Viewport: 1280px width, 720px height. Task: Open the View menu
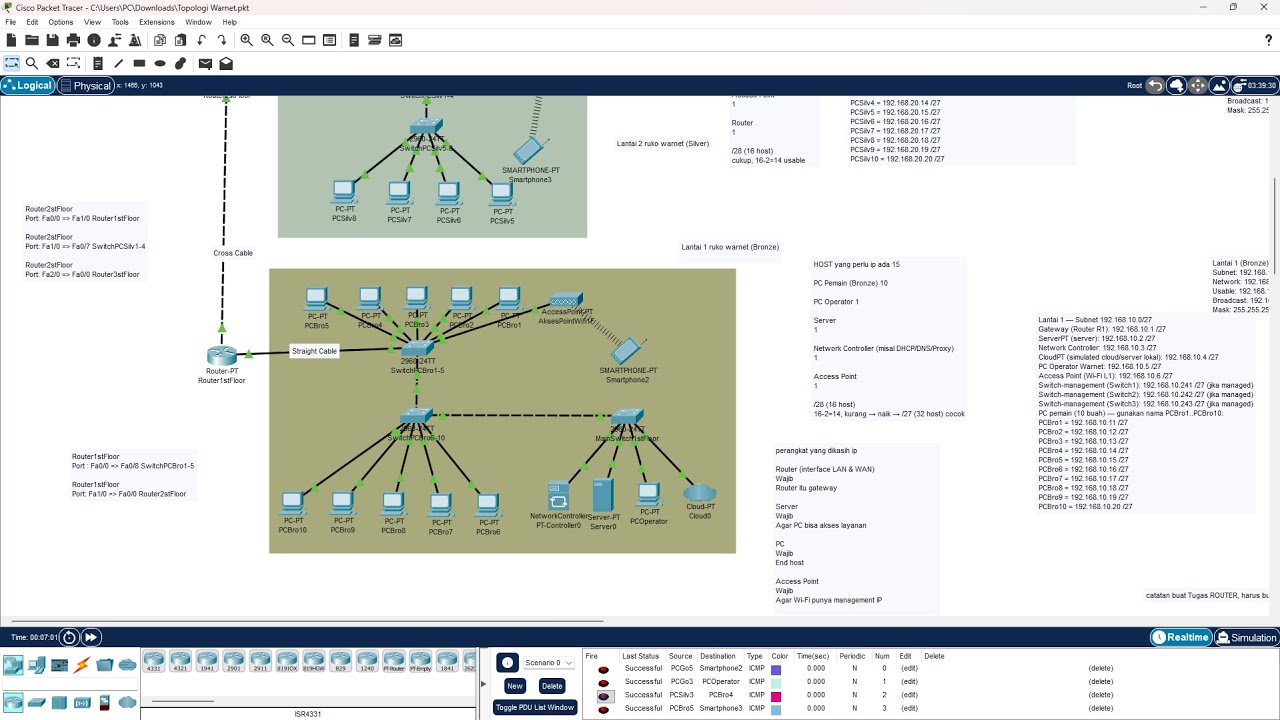[92, 22]
